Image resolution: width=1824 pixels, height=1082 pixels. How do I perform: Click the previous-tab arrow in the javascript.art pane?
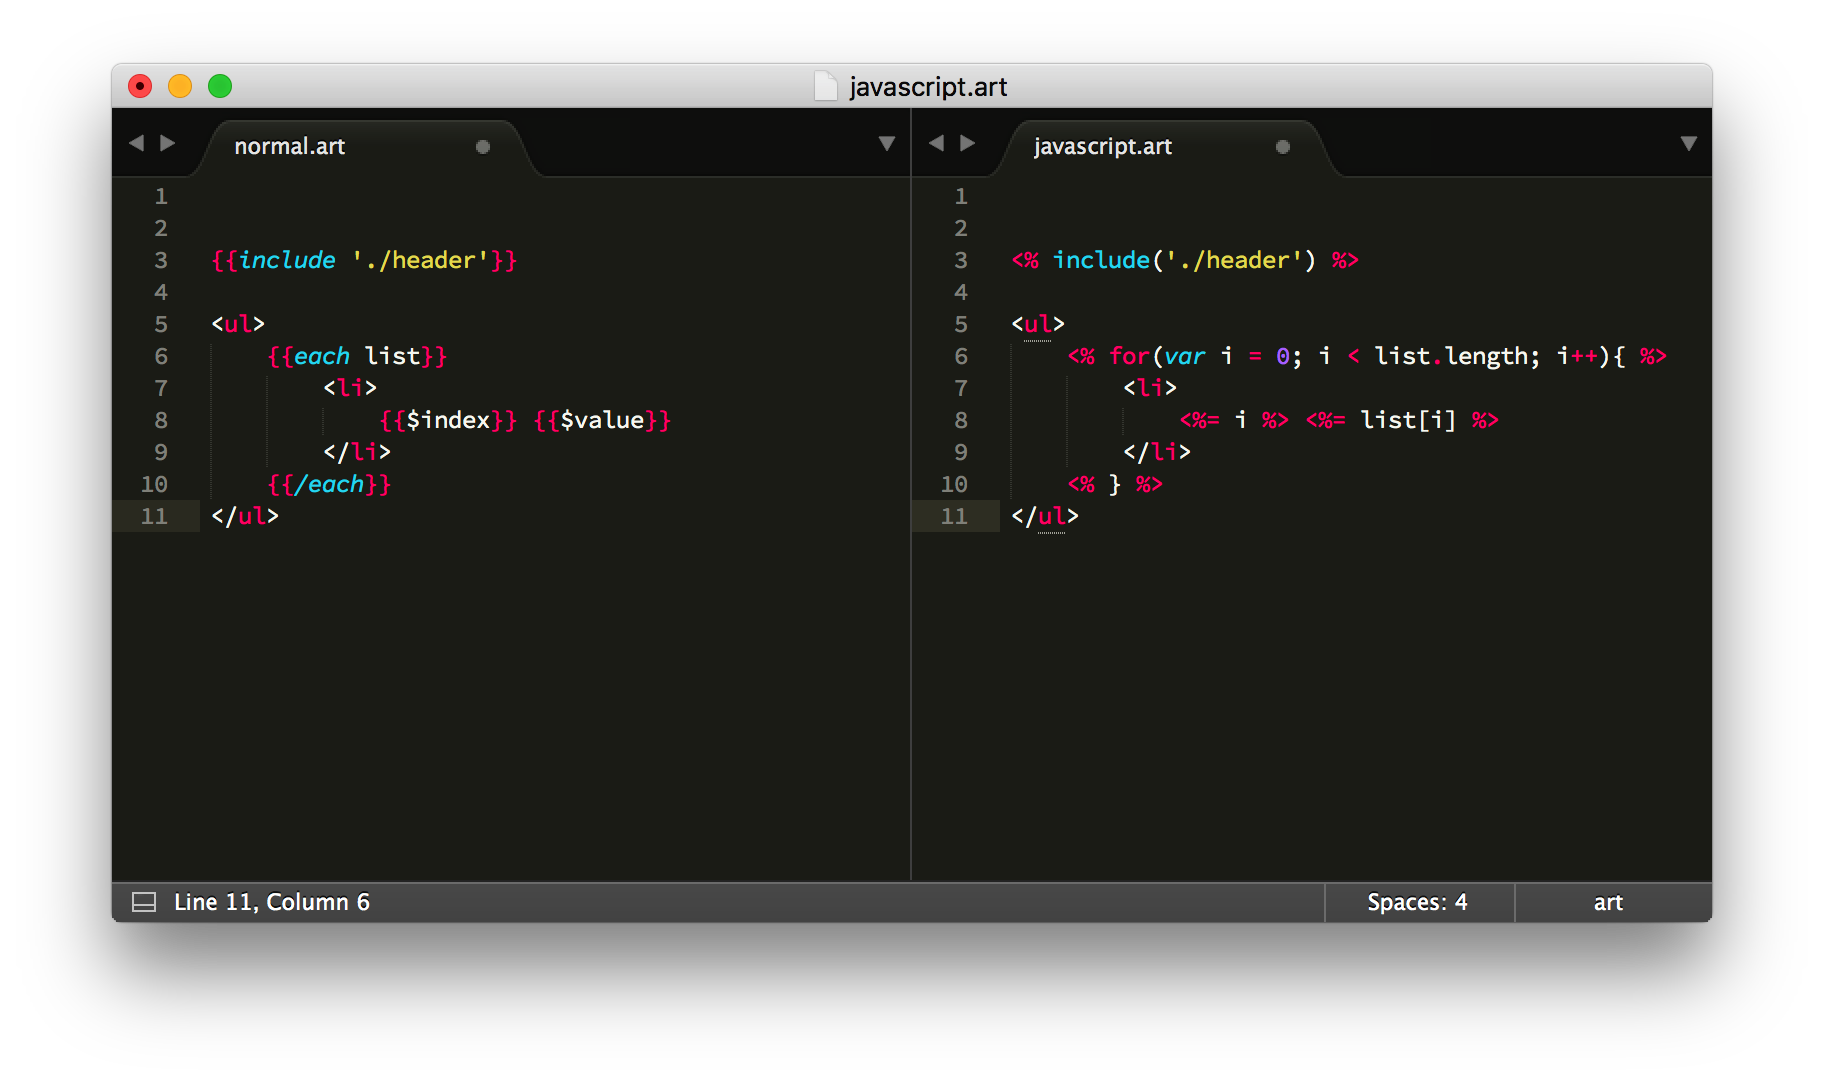[x=936, y=144]
